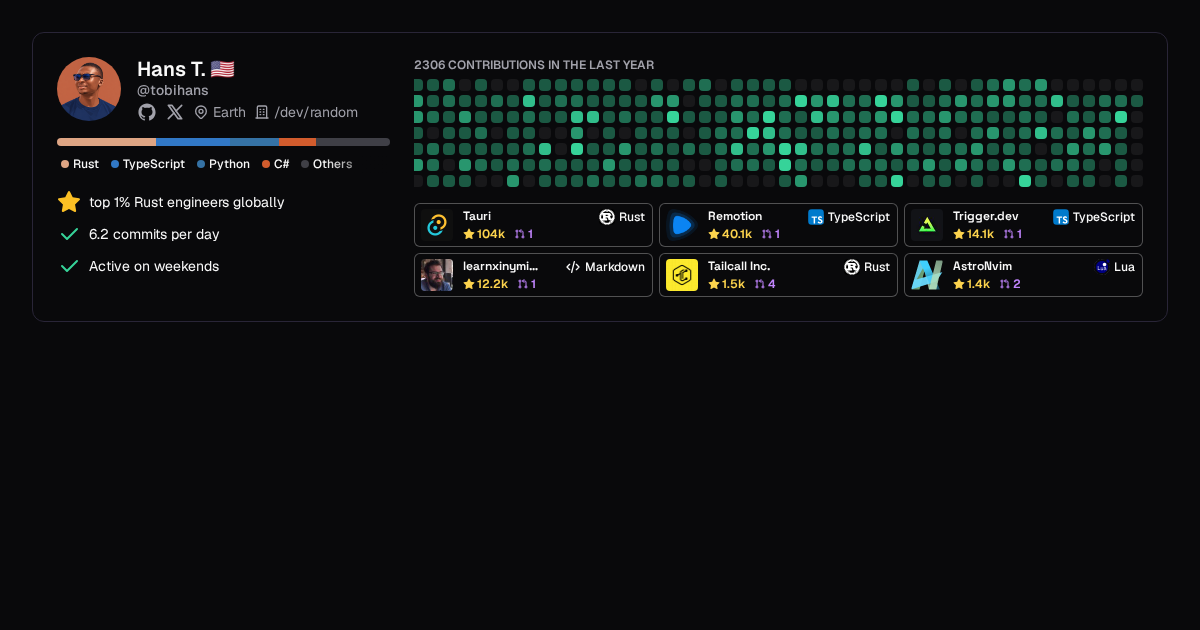1200x630 pixels.
Task: Click the "top 1% Rust engineers globally" text
Action: (x=187, y=202)
